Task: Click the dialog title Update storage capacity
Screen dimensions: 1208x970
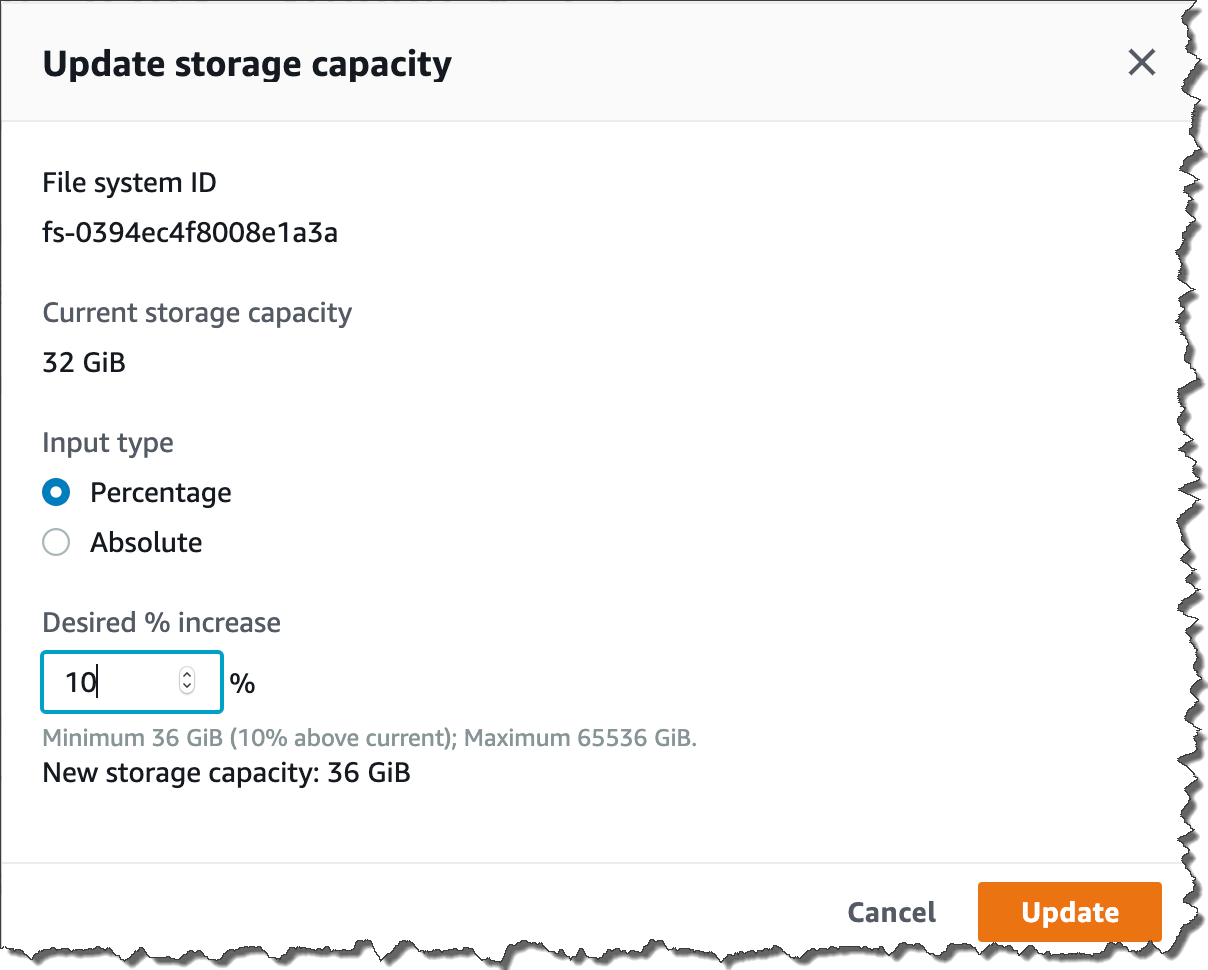Action: click(247, 64)
